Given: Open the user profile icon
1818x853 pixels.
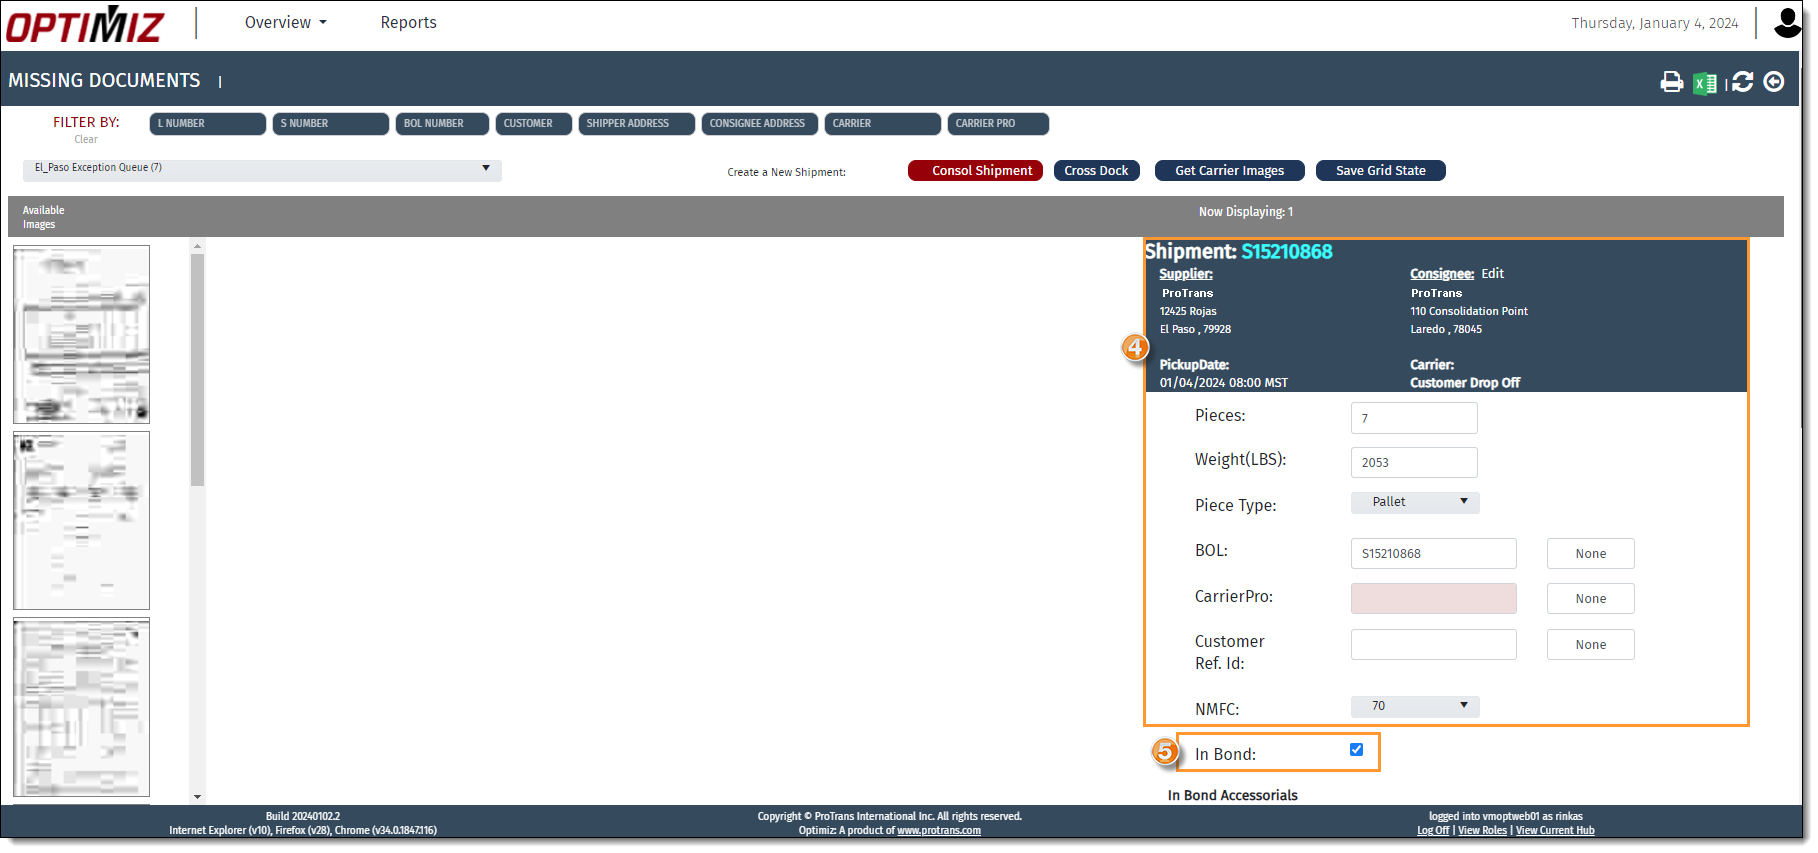Looking at the screenshot, I should [1787, 23].
